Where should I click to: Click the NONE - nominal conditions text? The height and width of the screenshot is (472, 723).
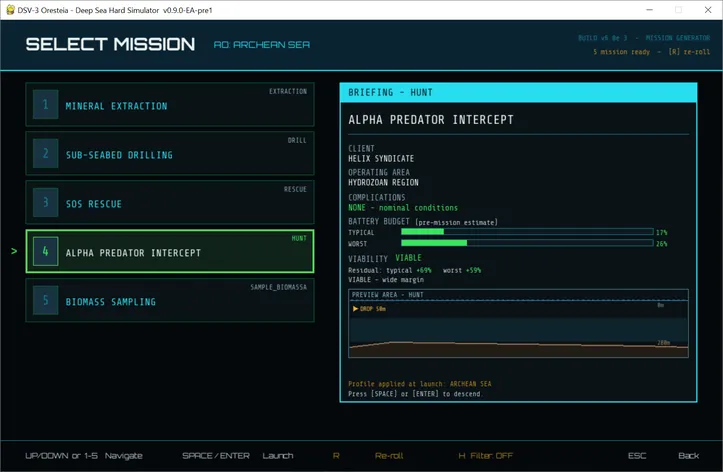403,208
